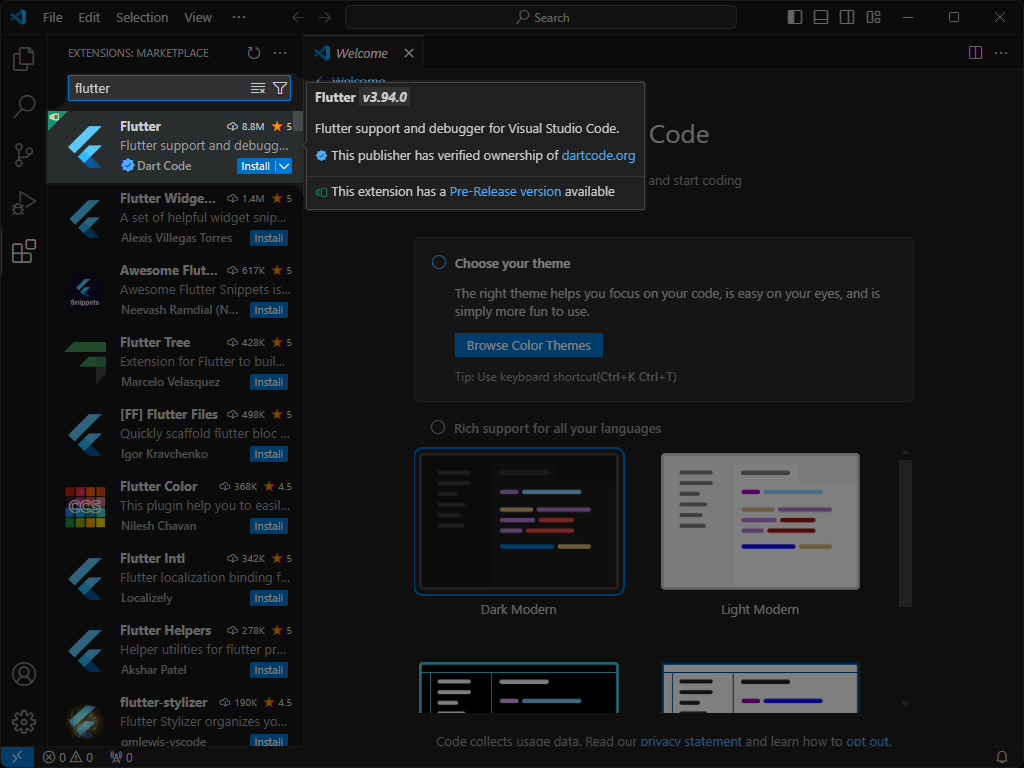Open the Pre-Release version link
This screenshot has height=768, width=1024.
[505, 191]
